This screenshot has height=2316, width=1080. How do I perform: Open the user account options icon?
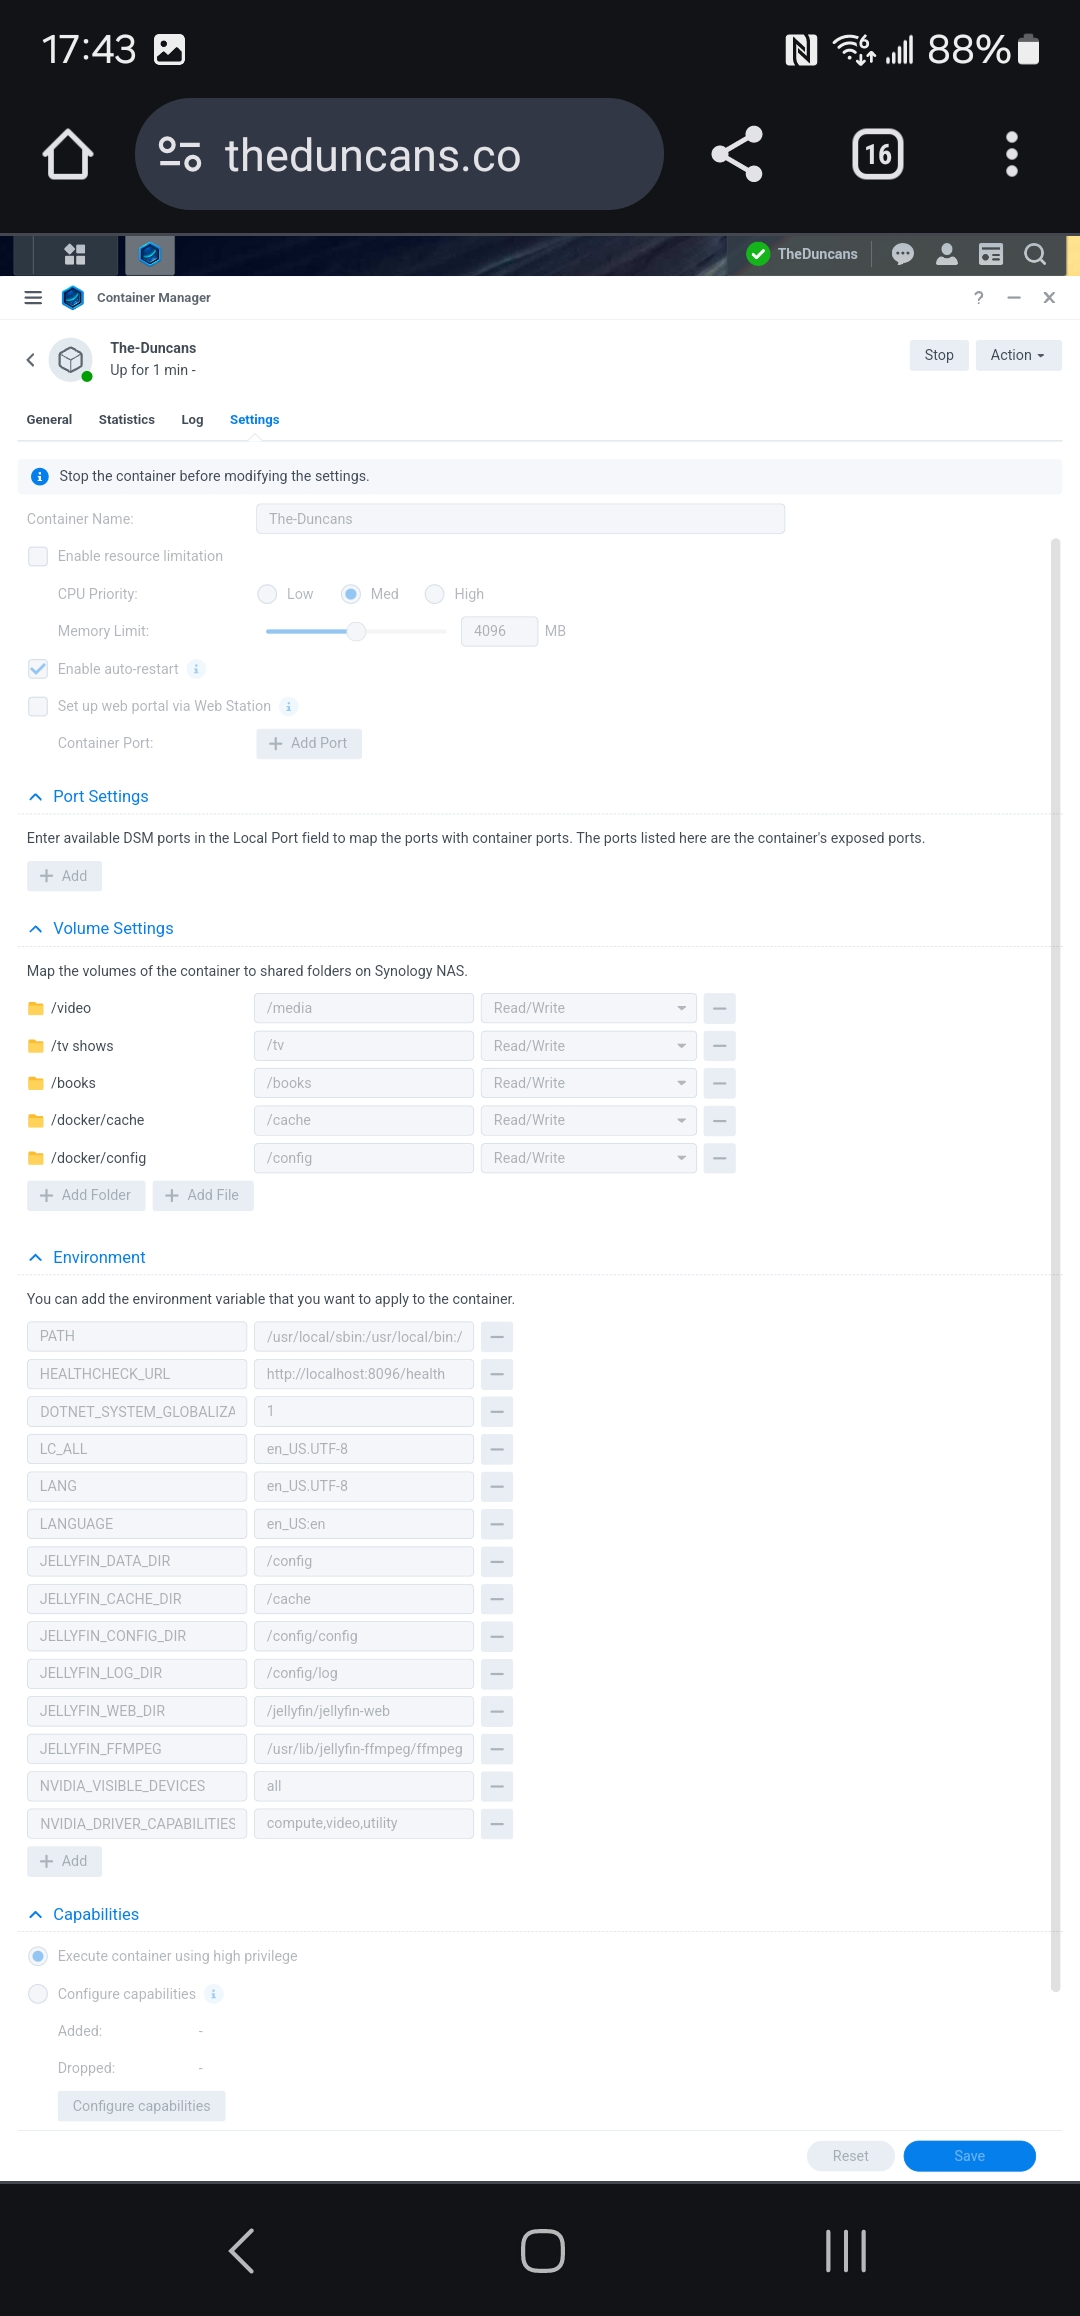pos(946,254)
